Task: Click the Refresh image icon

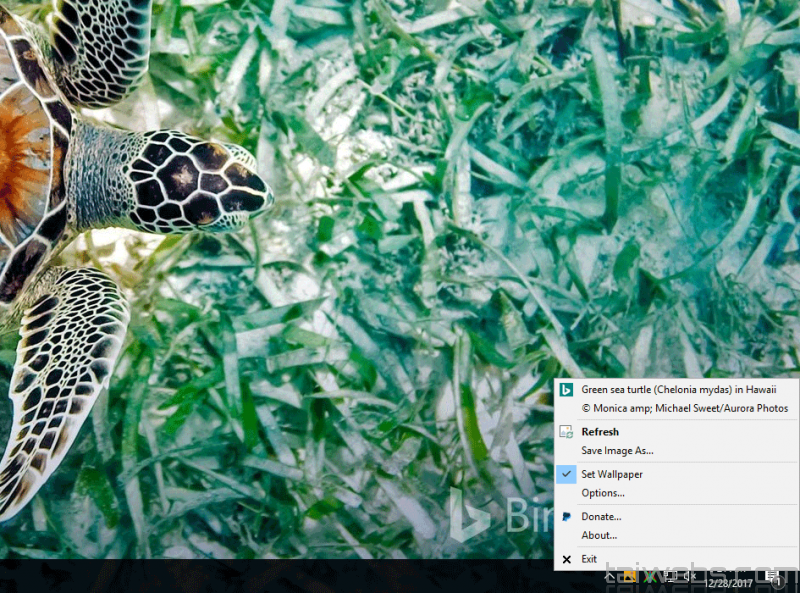Action: 566,432
